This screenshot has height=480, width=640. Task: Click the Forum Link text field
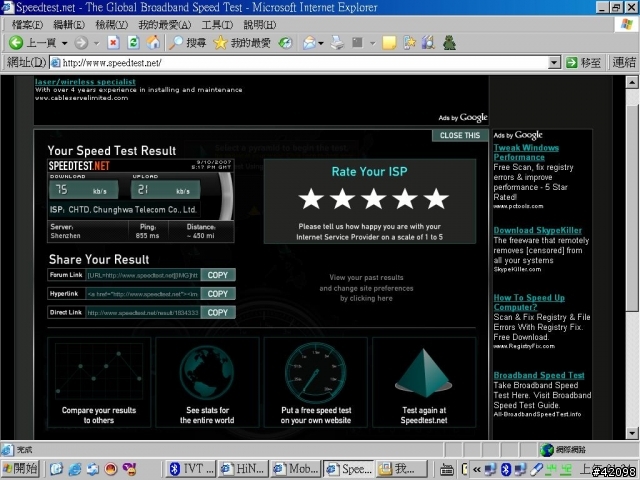click(x=143, y=275)
